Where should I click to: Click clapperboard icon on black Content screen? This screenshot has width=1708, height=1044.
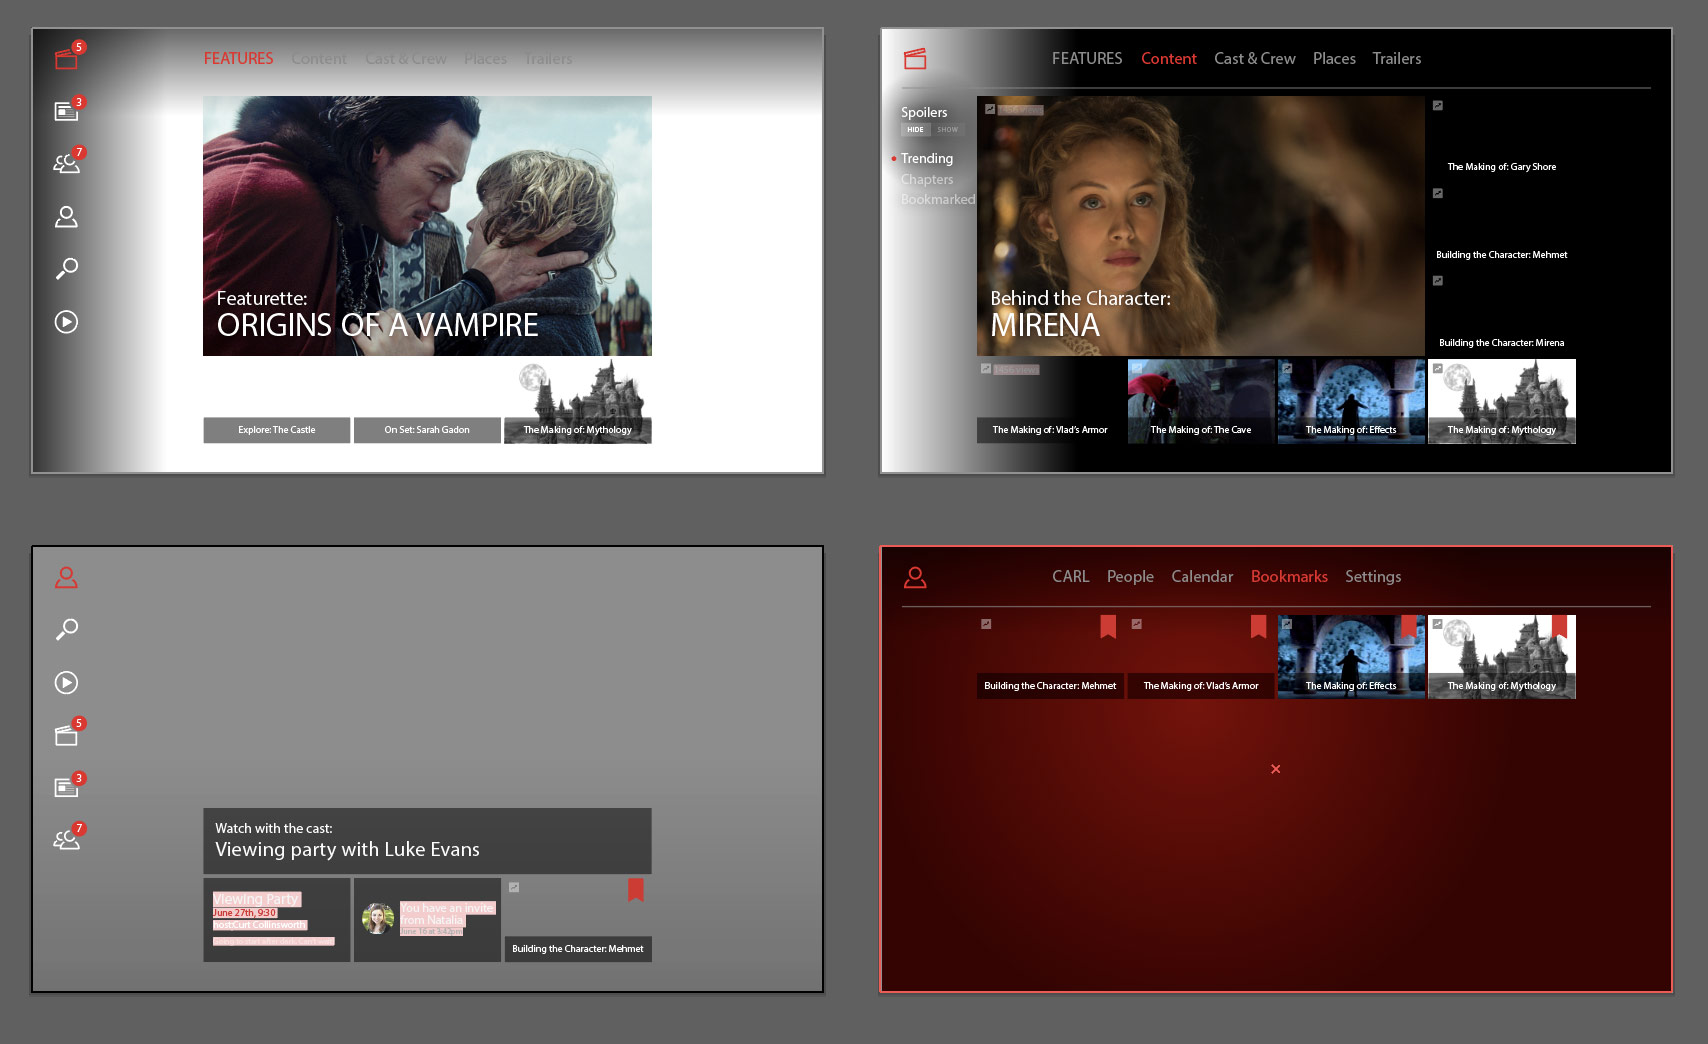915,59
